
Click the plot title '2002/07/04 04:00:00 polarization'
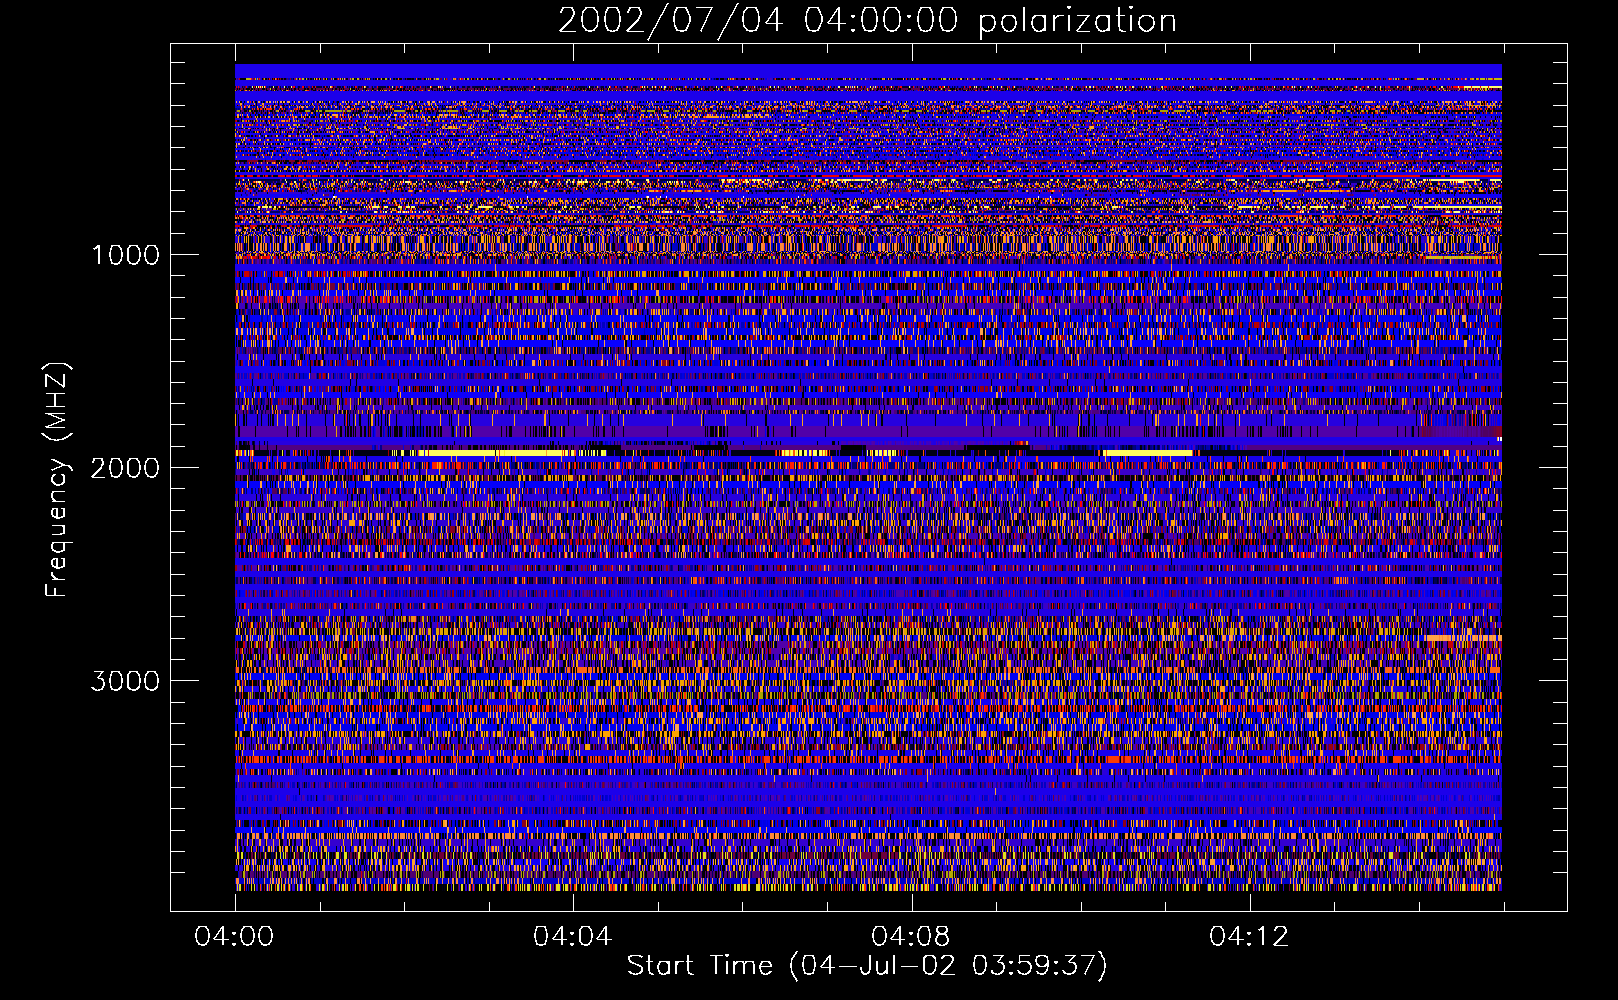[x=867, y=20]
